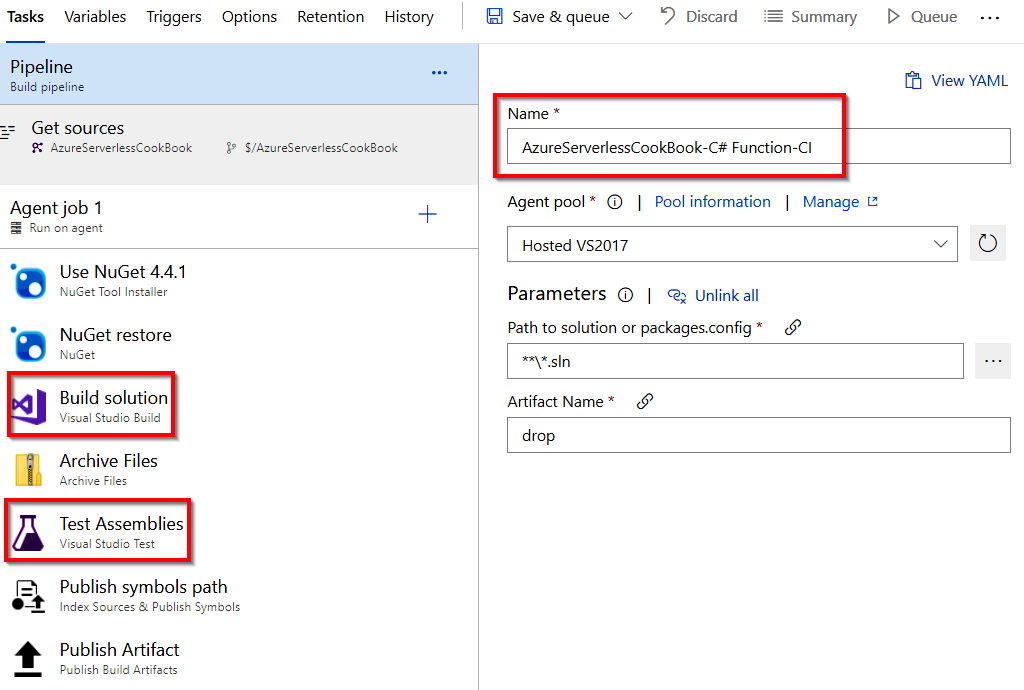Click Unlink all parameters
Image resolution: width=1024 pixels, height=690 pixels.
point(714,295)
